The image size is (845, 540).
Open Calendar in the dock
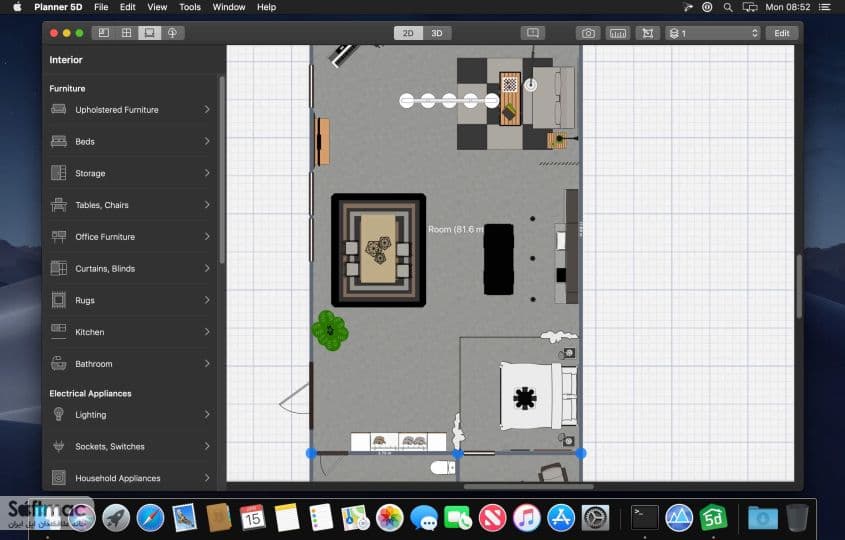252,518
